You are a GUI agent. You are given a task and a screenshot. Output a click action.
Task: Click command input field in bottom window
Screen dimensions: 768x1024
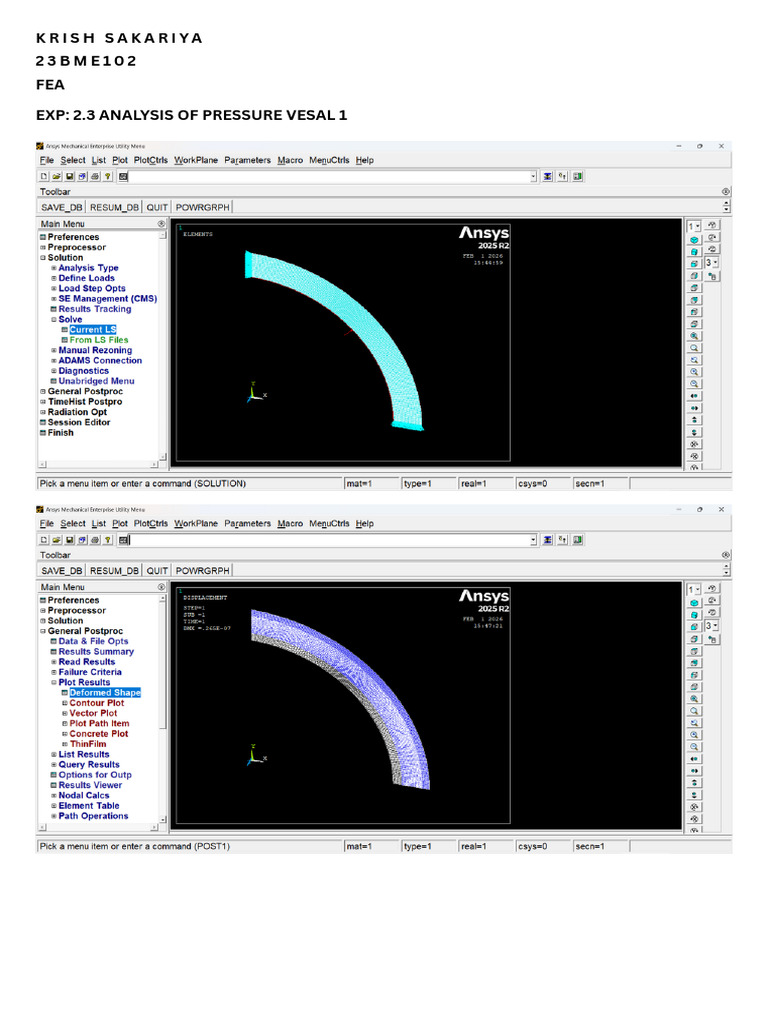(x=329, y=540)
